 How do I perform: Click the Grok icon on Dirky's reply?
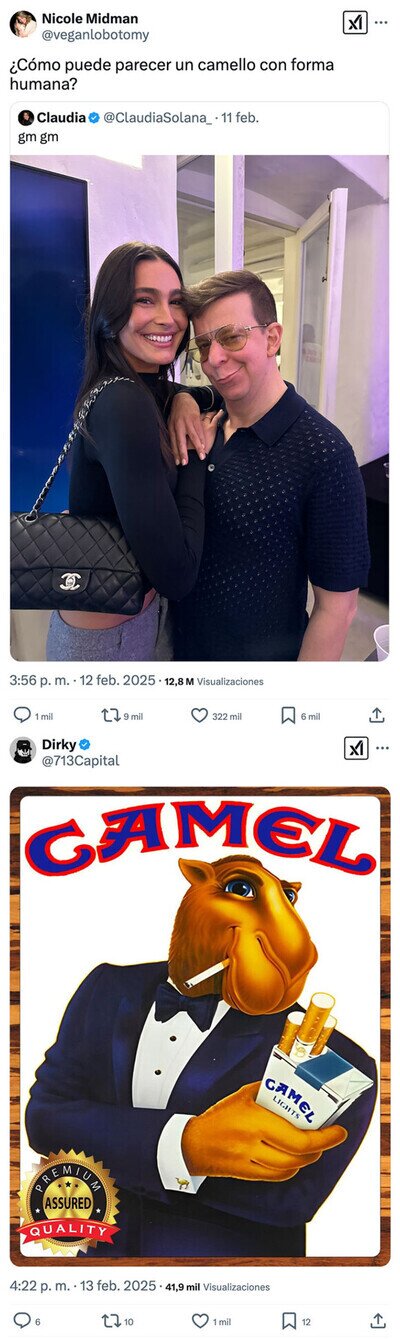pyautogui.click(x=355, y=748)
